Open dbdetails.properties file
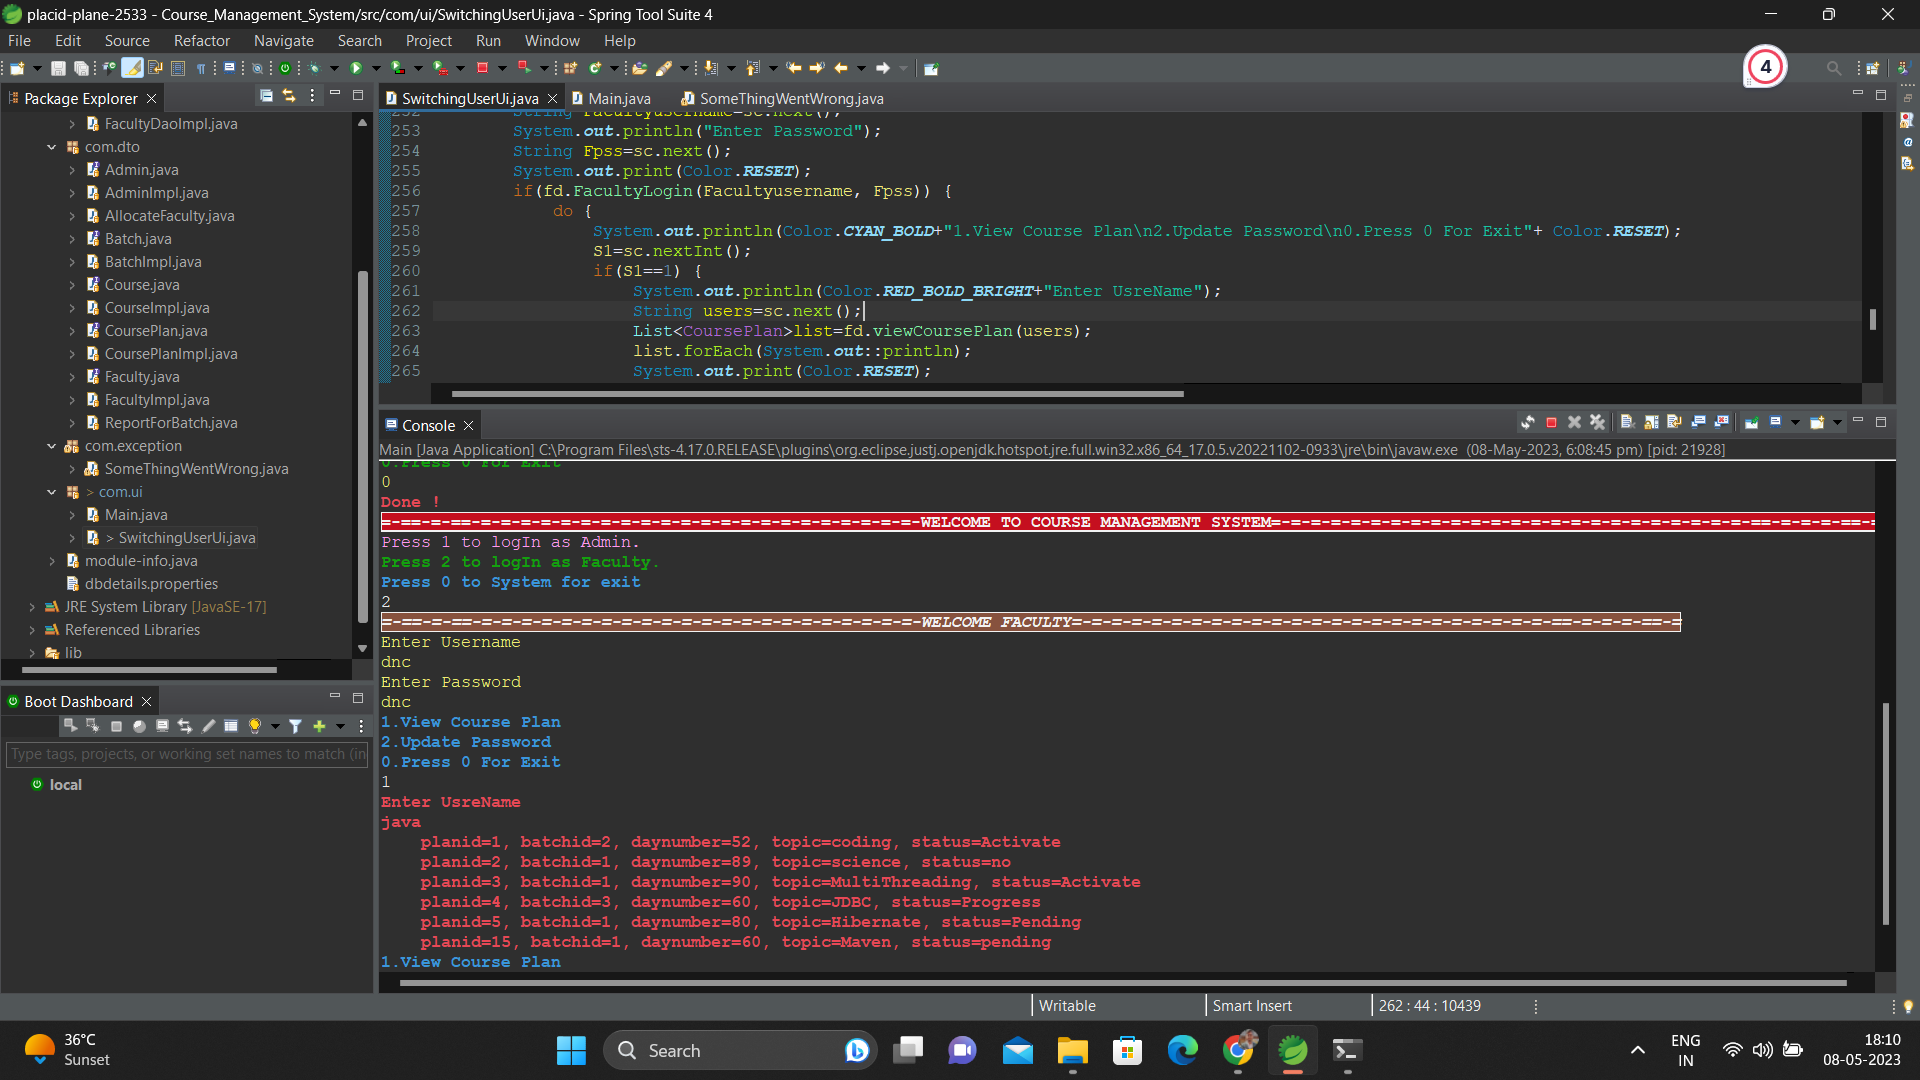 (x=152, y=583)
